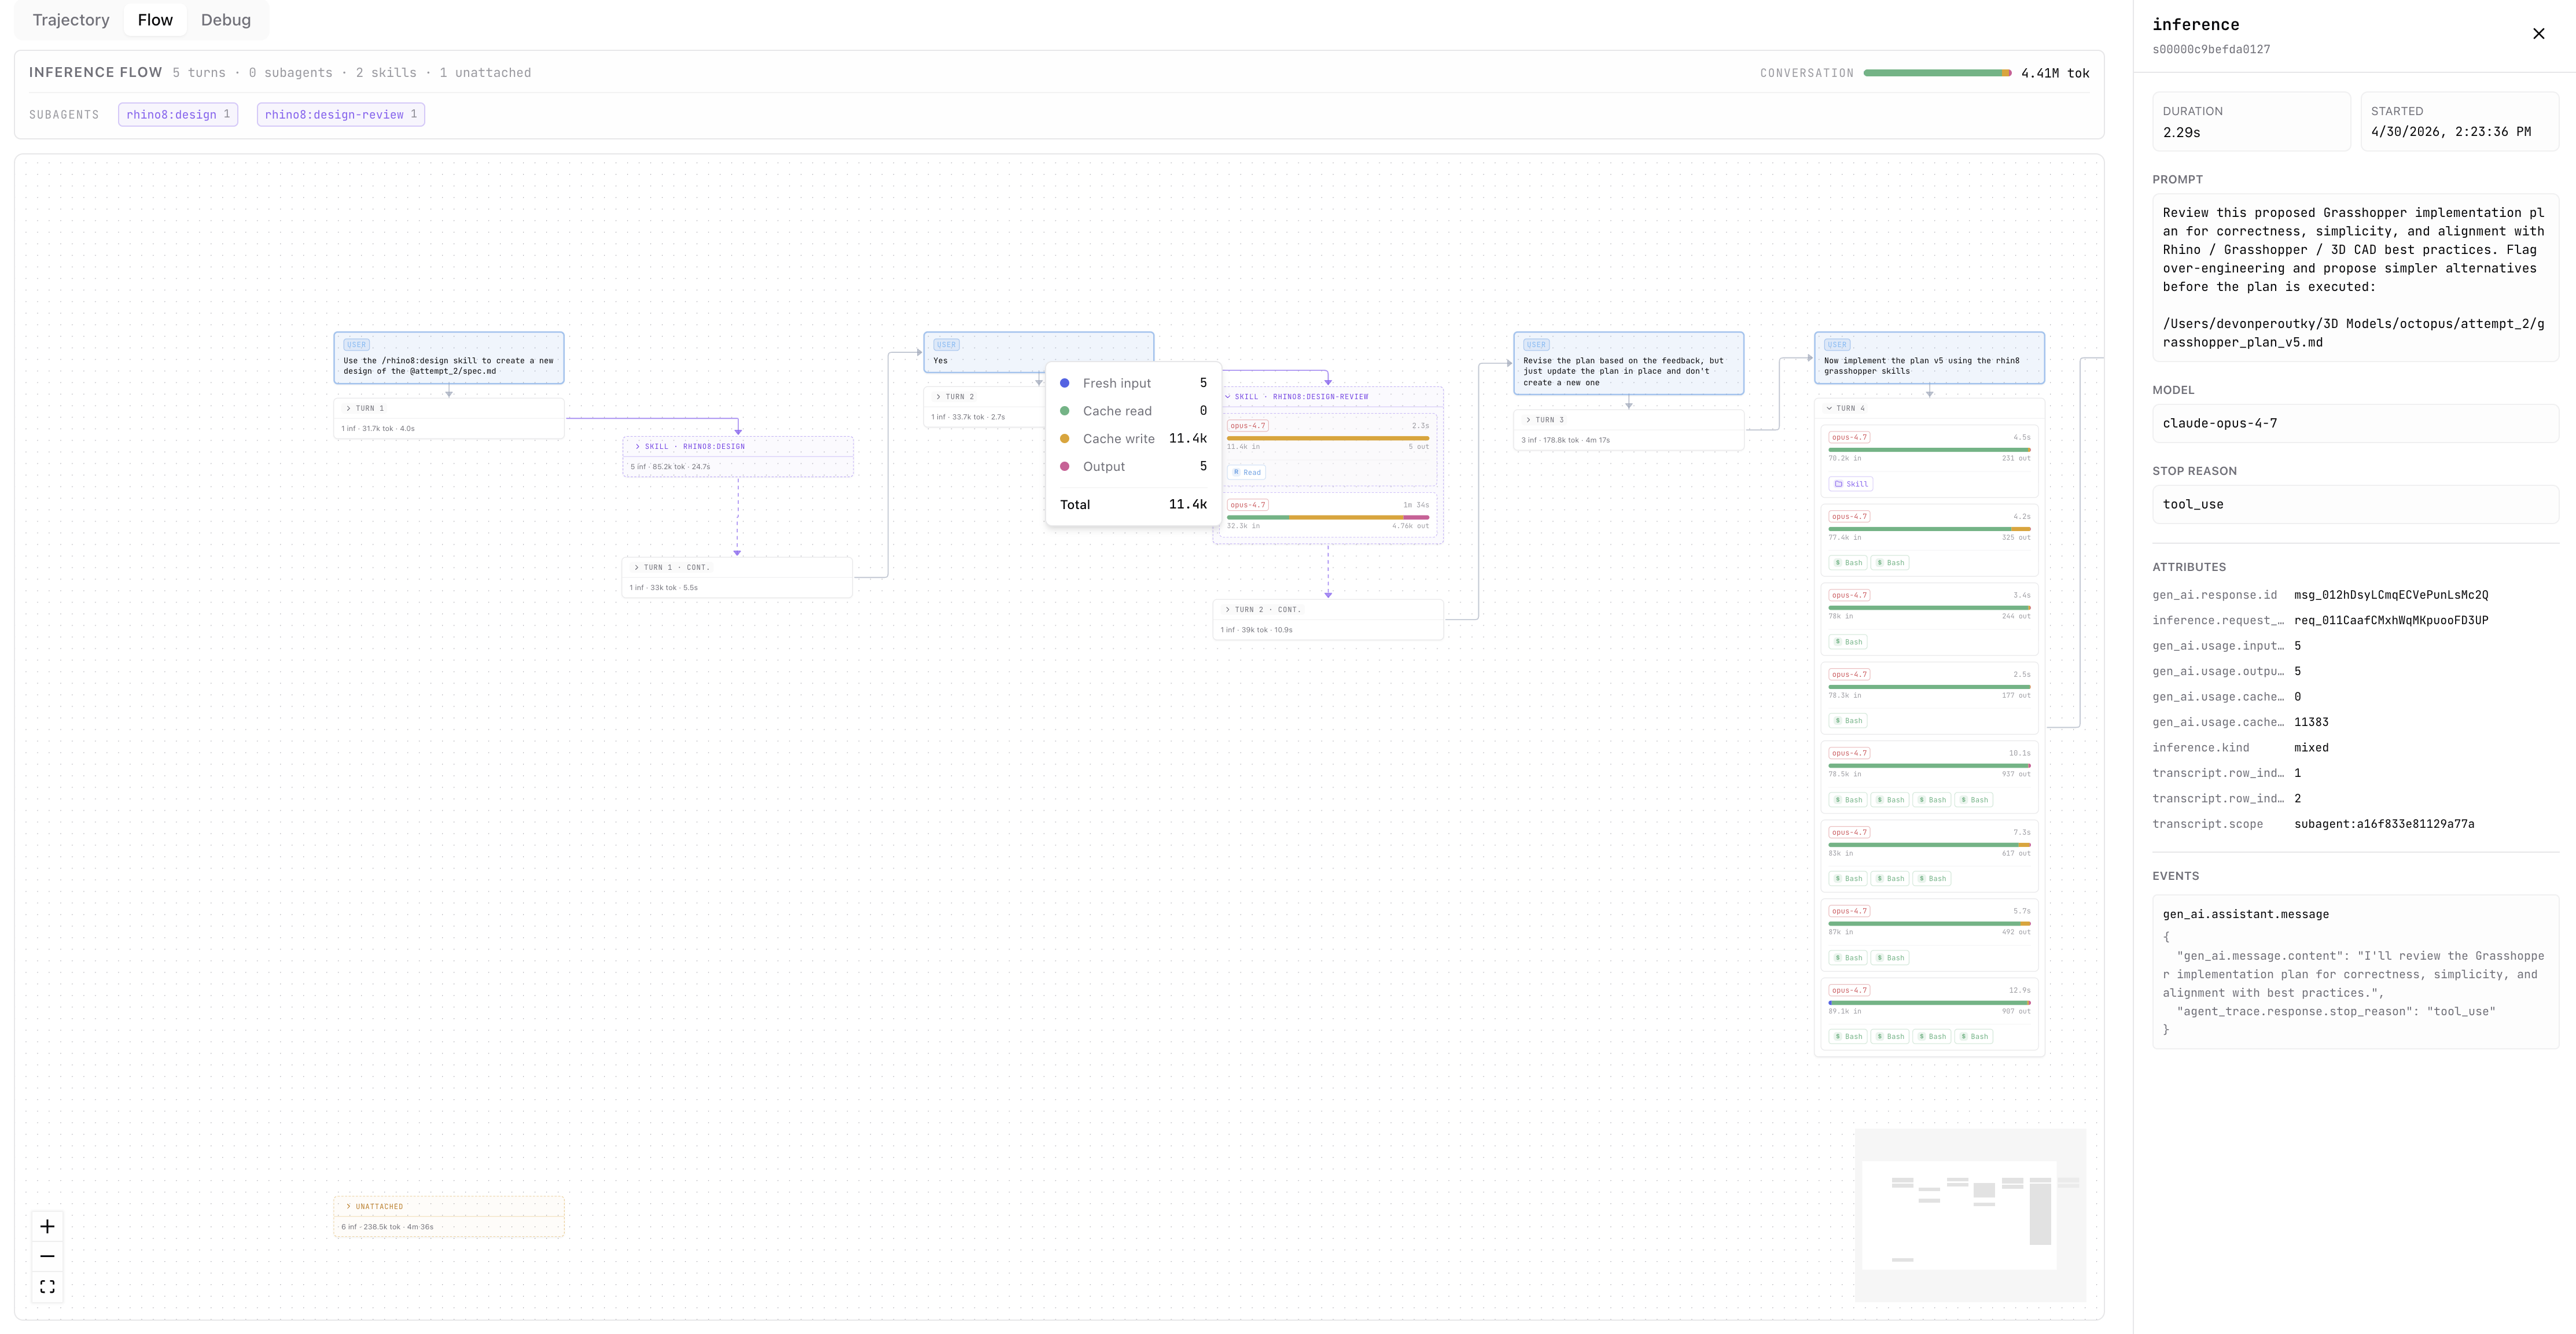The height and width of the screenshot is (1334, 2576).
Task: Click the '6 inf · 238.5k tok · 4m 36s' summary
Action: 387,1227
